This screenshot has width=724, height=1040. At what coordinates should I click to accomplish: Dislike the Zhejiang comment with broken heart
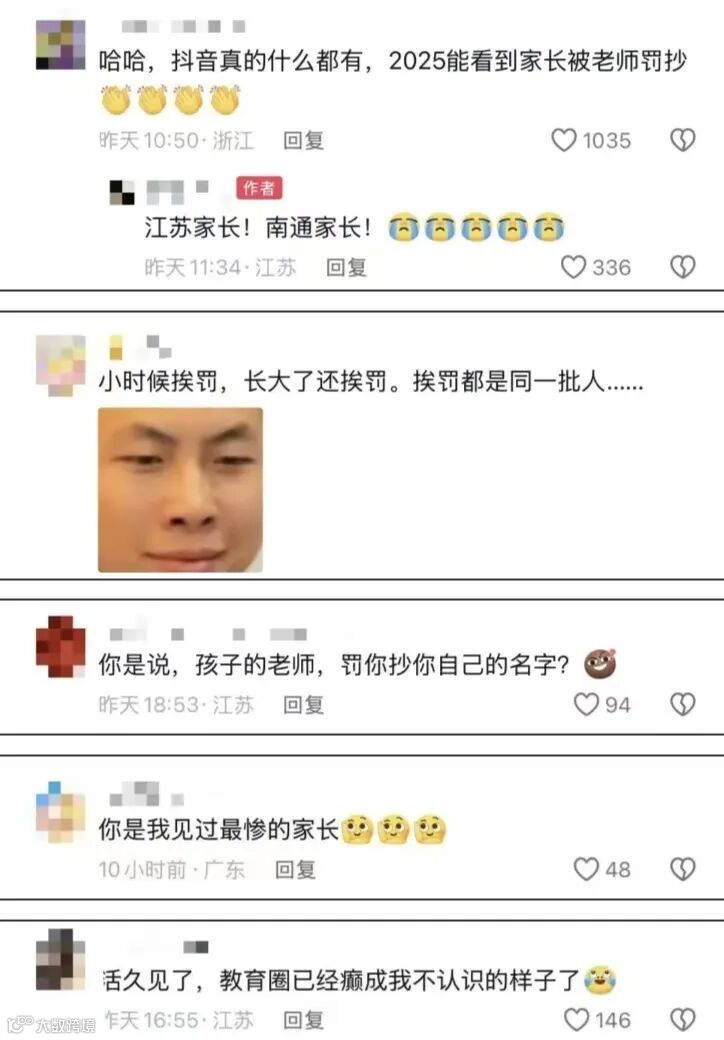tap(682, 140)
